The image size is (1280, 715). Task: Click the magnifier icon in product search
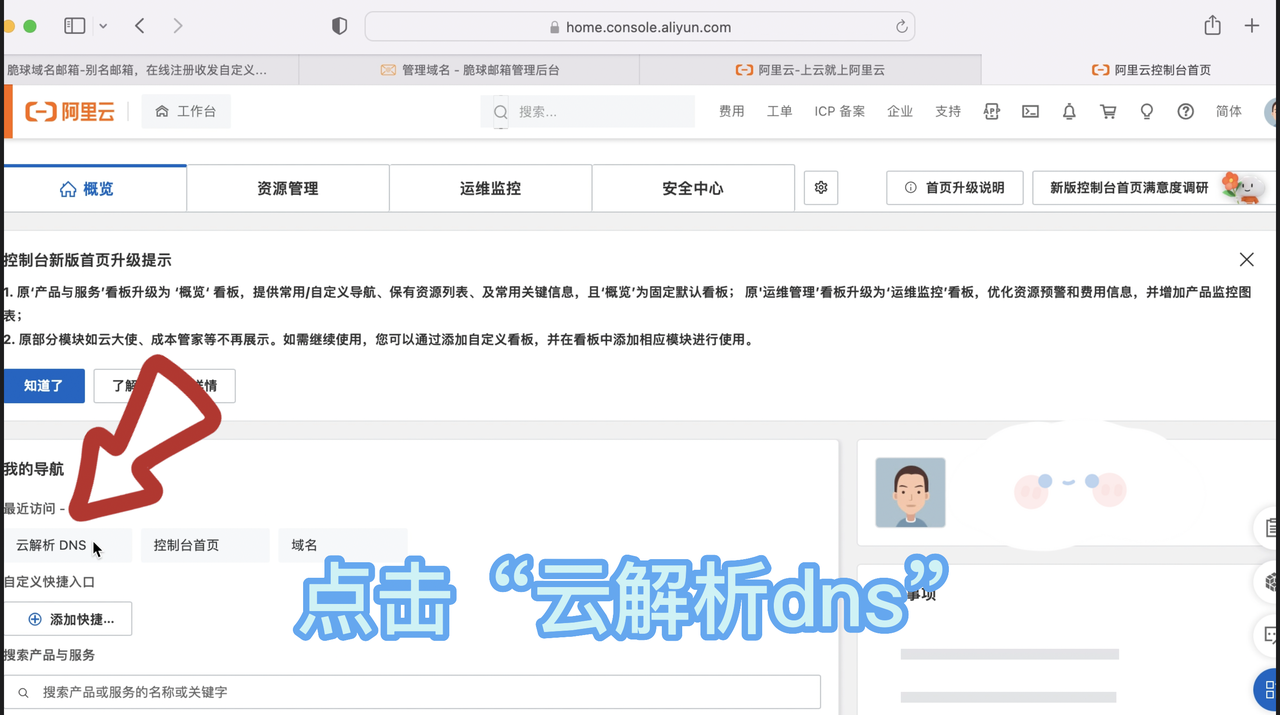(x=24, y=692)
